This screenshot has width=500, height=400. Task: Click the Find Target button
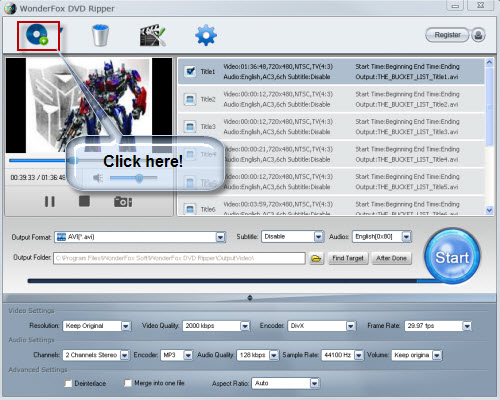348,258
